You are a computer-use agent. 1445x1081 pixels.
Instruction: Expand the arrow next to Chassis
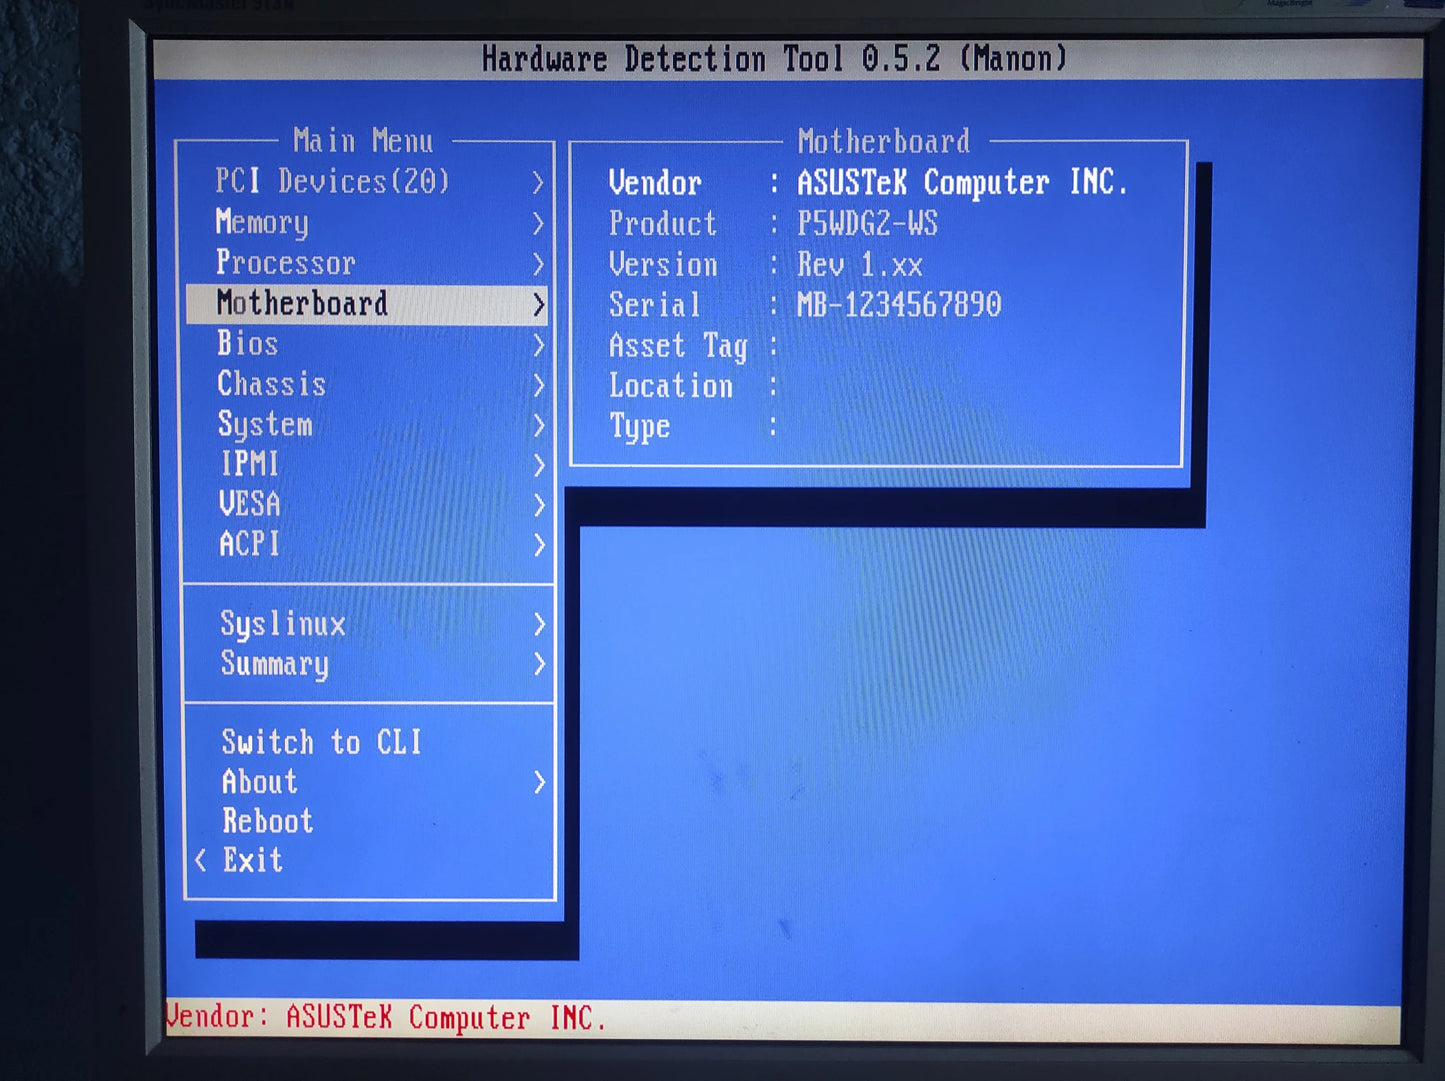(539, 385)
